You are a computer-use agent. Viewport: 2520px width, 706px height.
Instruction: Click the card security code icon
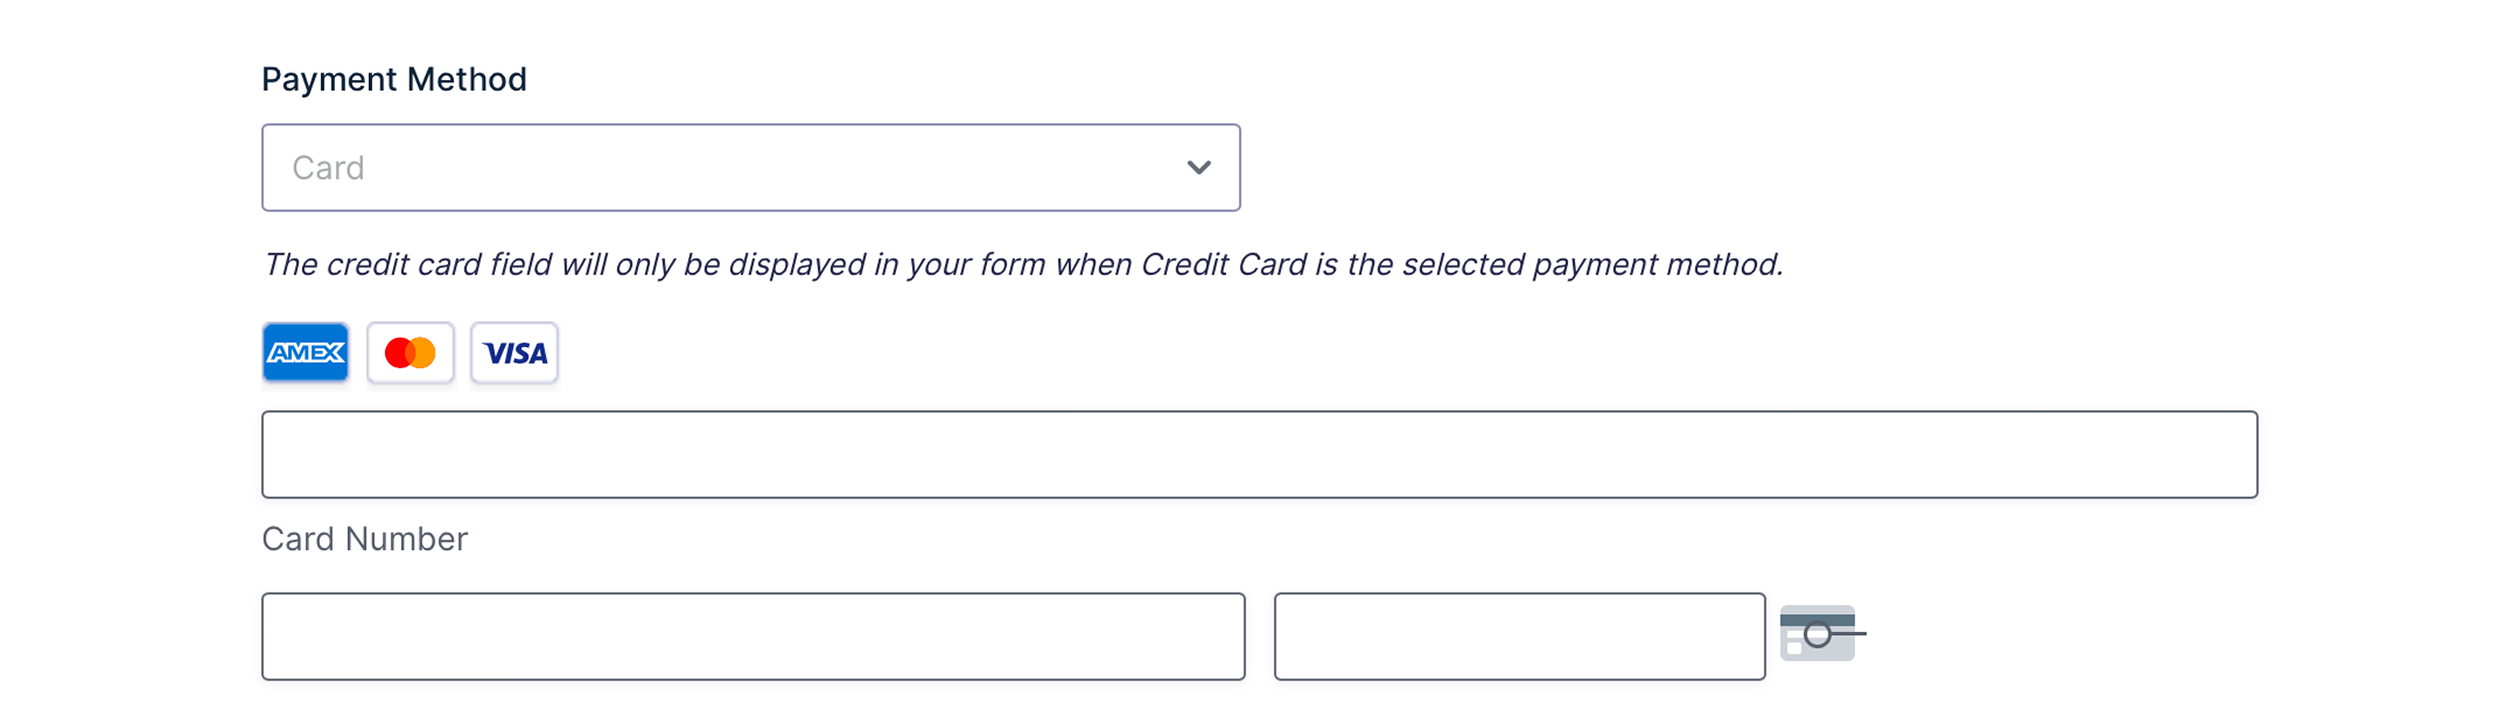1819,633
